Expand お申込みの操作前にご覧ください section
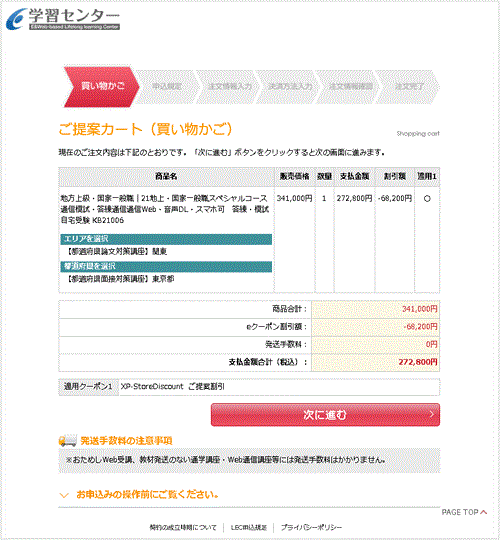This screenshot has width=500, height=540. tap(139, 495)
